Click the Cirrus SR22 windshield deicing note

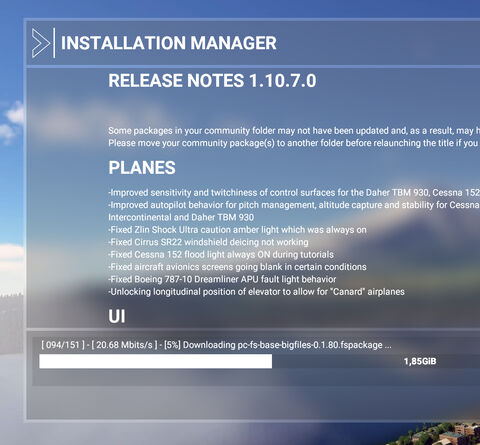coord(208,242)
